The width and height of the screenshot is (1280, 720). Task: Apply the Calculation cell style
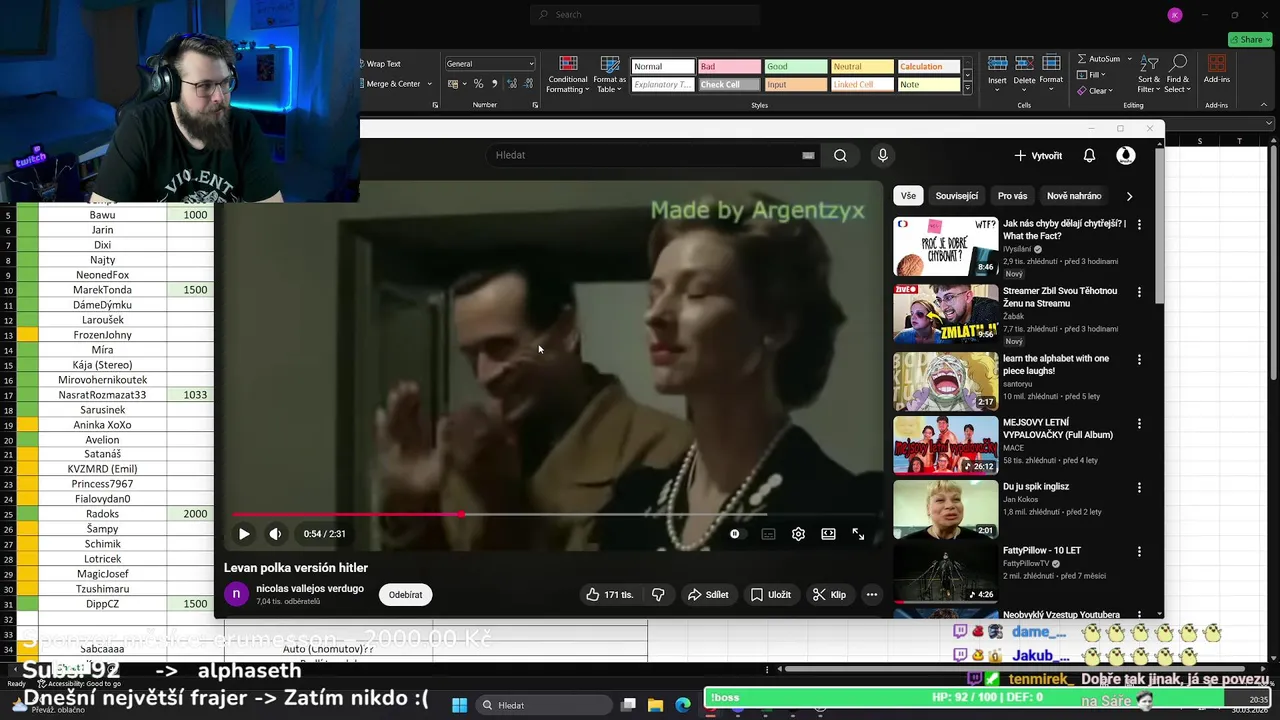point(929,67)
